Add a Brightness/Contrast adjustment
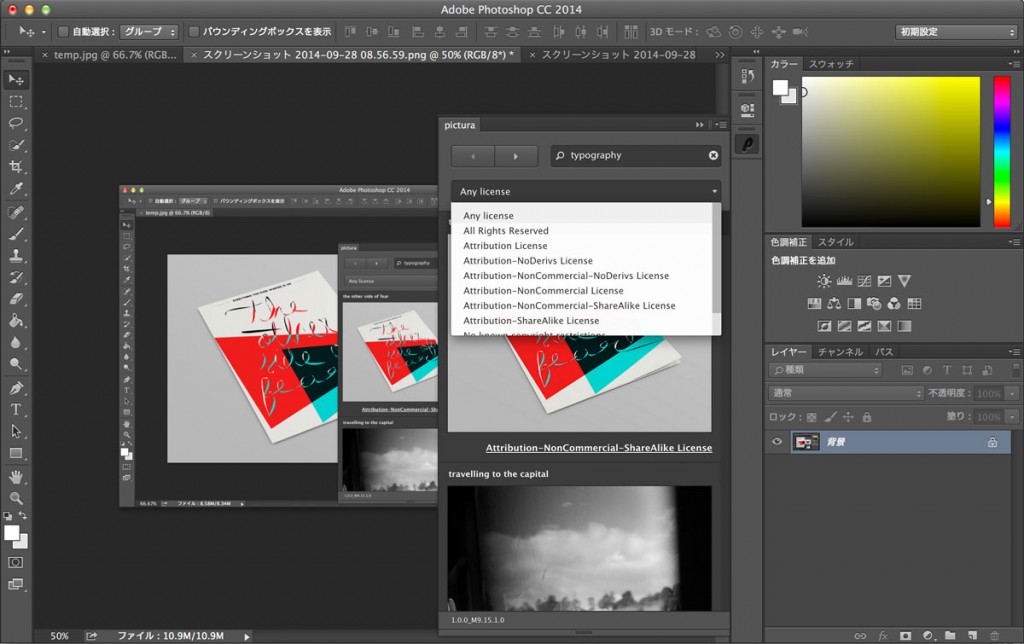This screenshot has width=1024, height=644. pos(824,281)
